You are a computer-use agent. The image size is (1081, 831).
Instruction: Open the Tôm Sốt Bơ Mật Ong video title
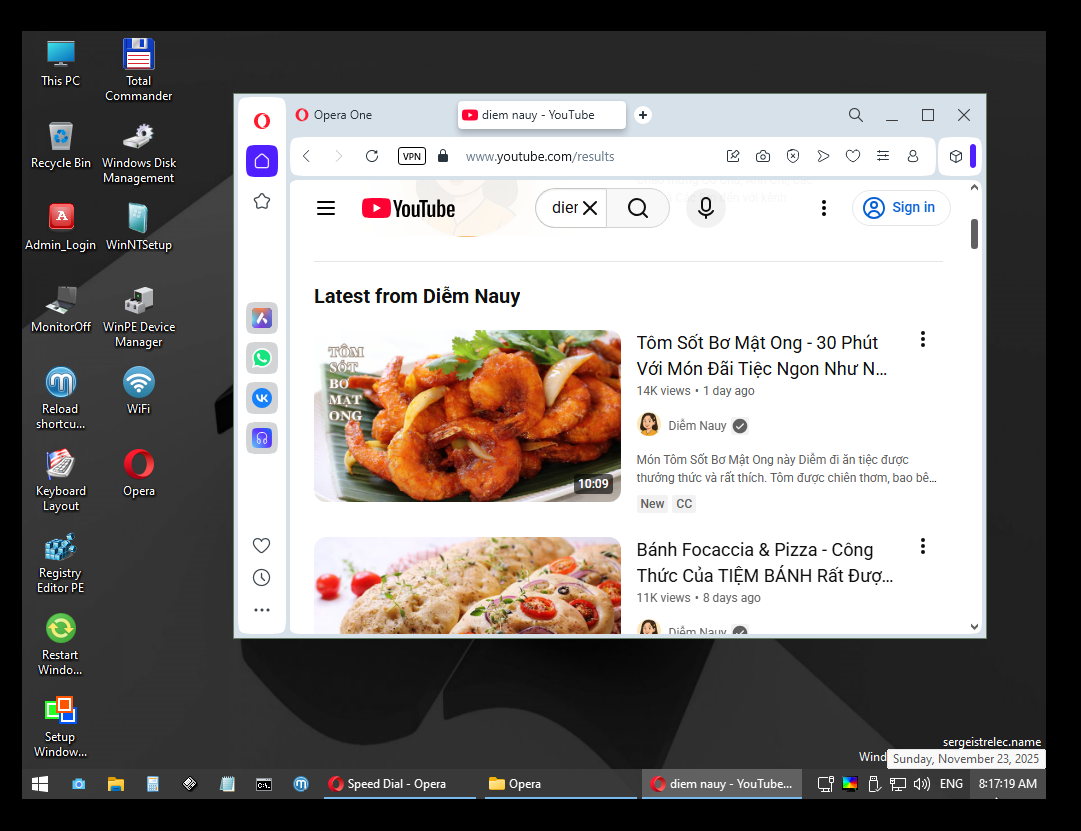762,356
